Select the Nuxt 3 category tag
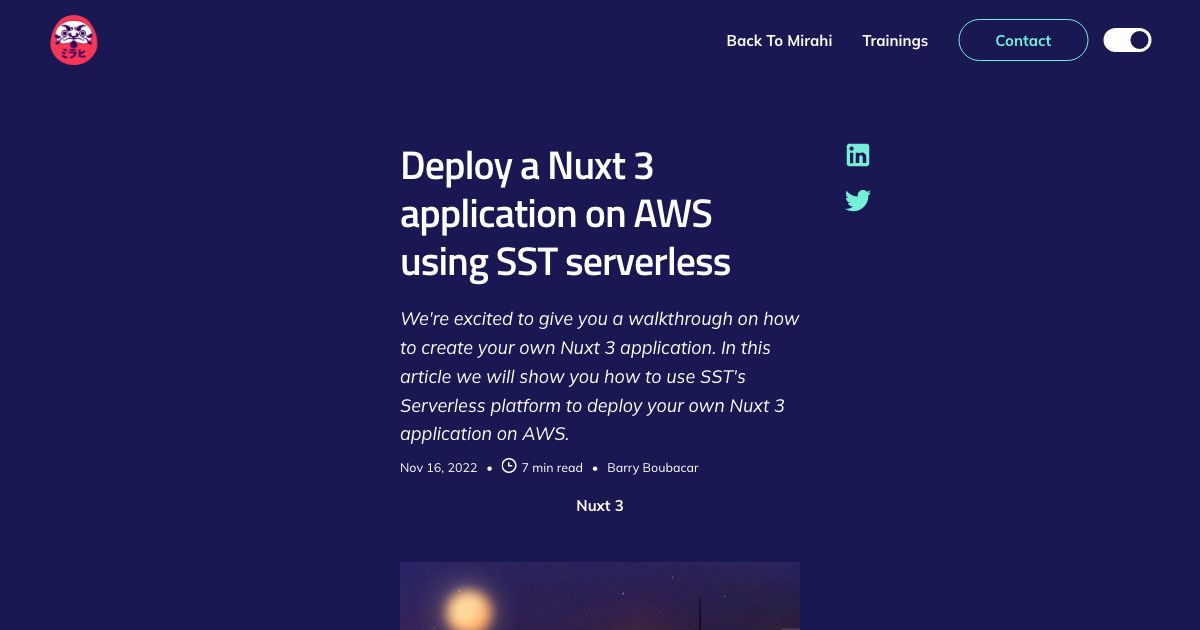Viewport: 1200px width, 630px height. tap(600, 505)
